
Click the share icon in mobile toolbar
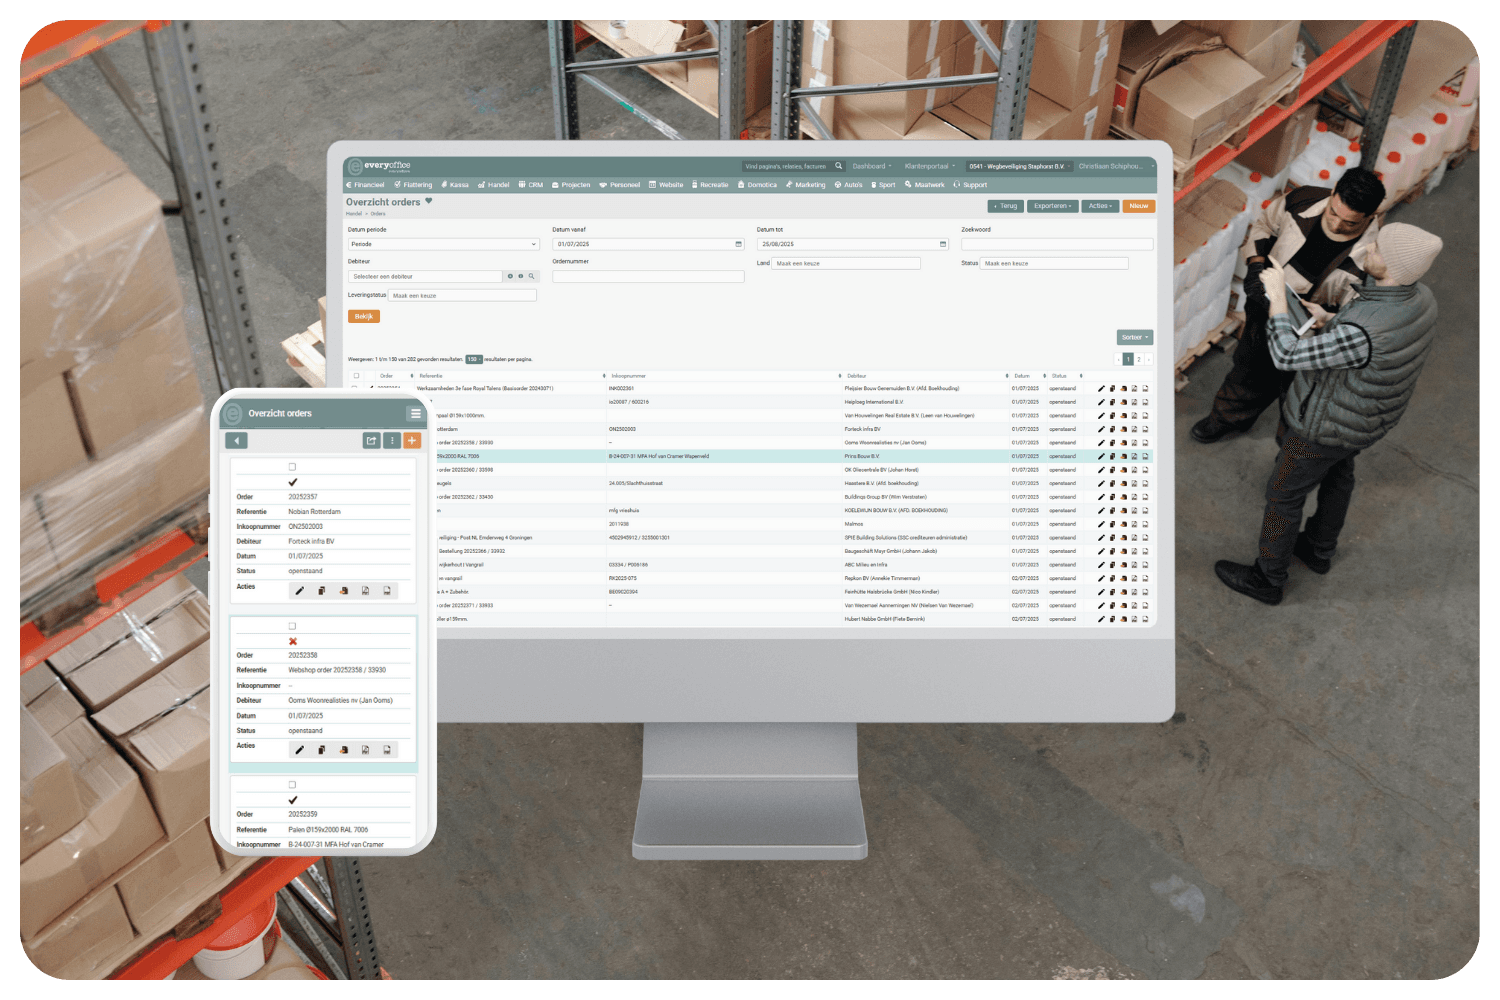tap(371, 440)
